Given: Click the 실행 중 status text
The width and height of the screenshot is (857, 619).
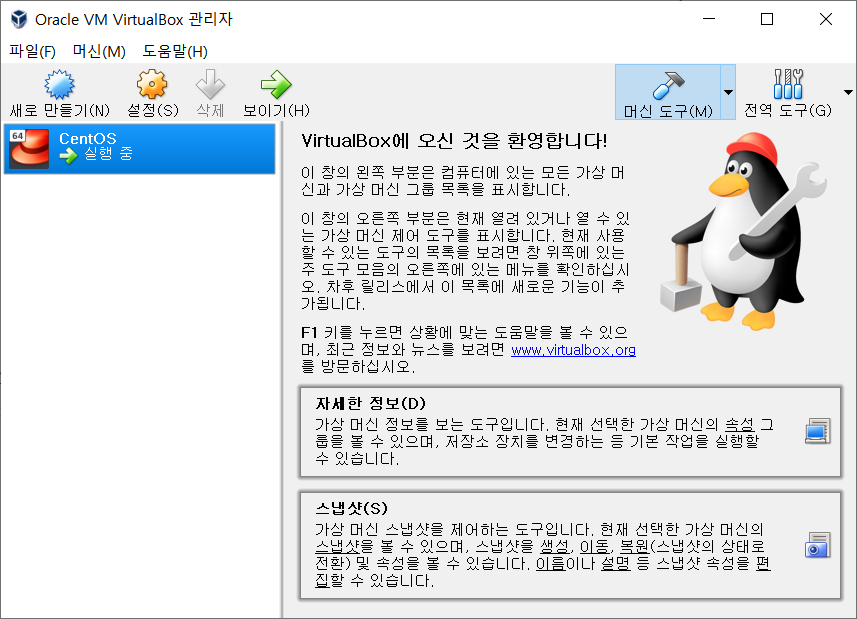Looking at the screenshot, I should [108, 154].
